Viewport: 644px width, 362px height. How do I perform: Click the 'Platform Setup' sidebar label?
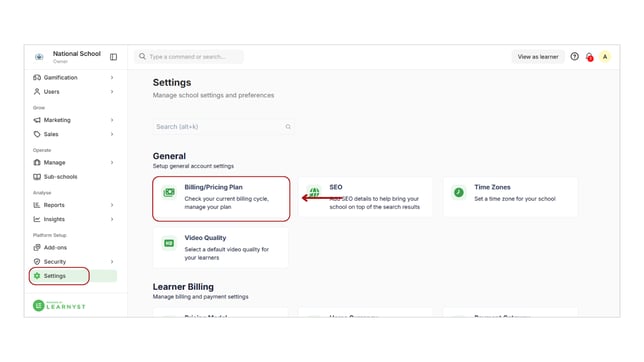(x=50, y=235)
